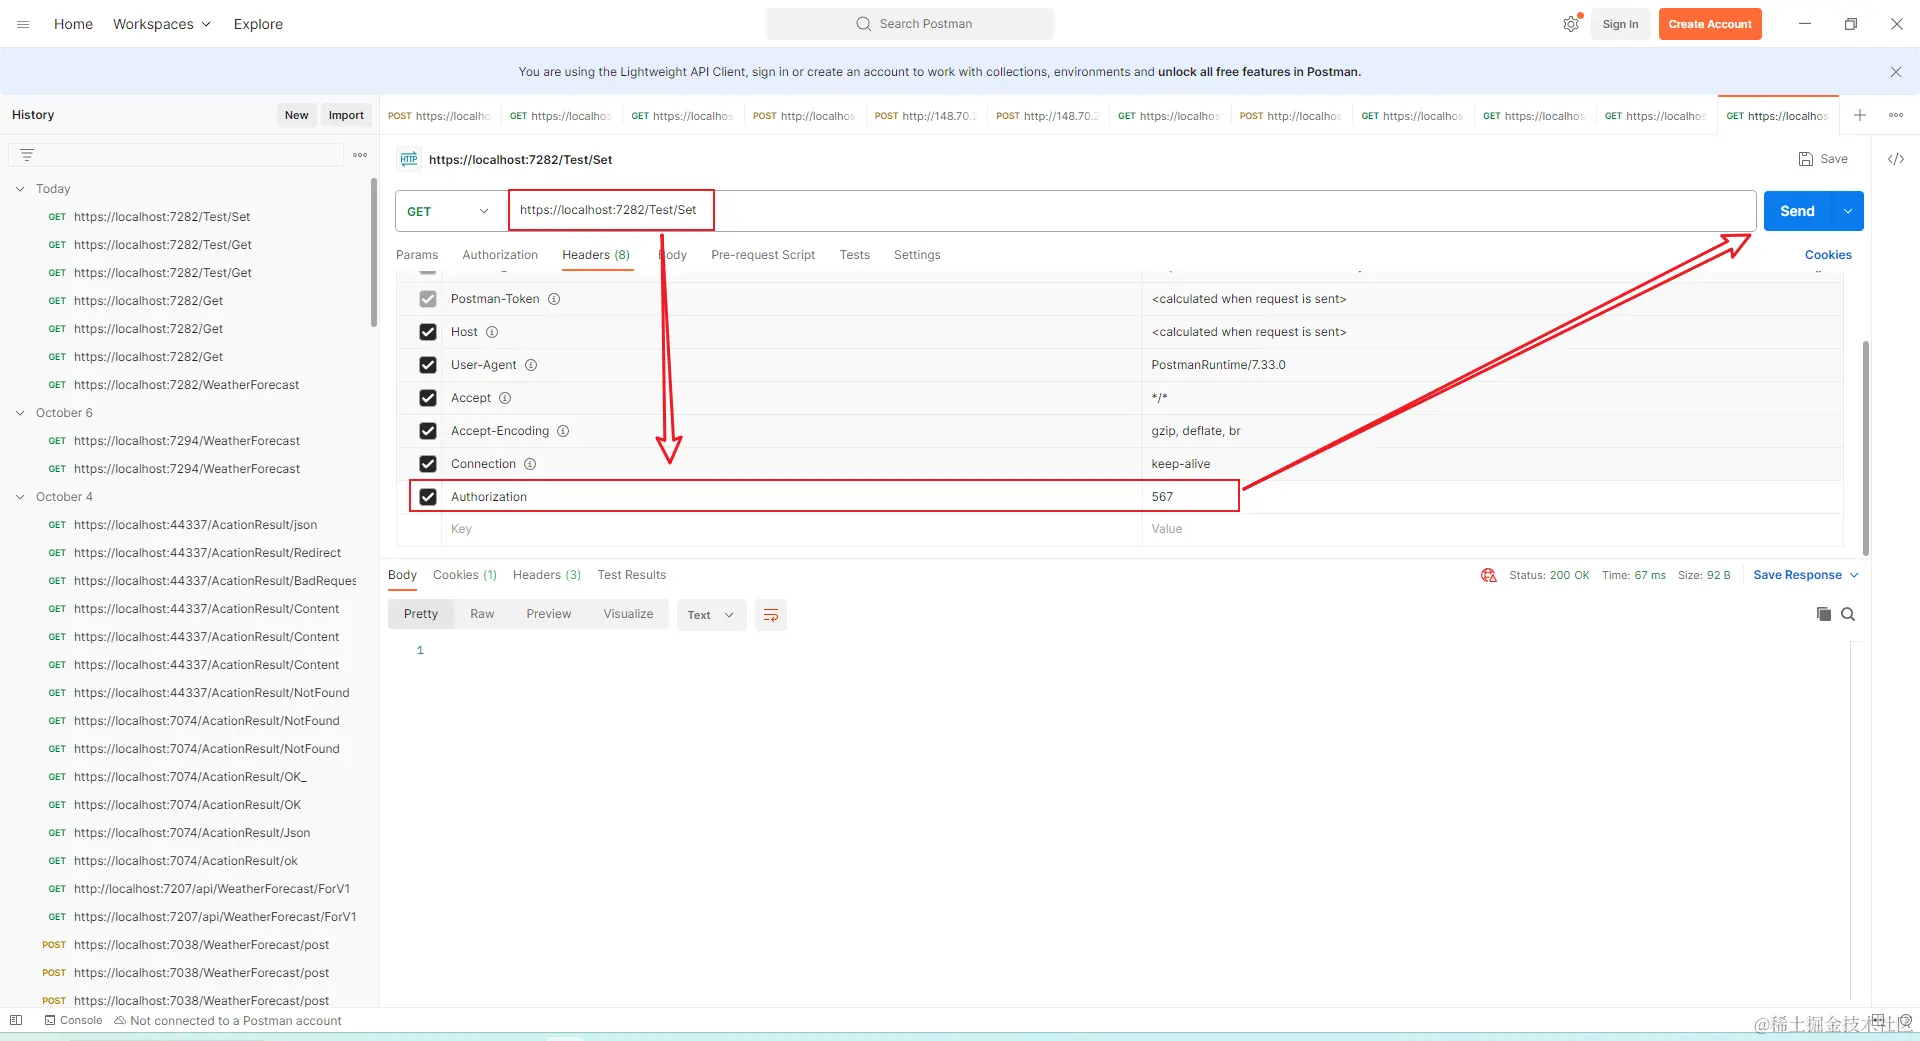The image size is (1920, 1041).
Task: Show info for Postman-Token header
Action: click(554, 299)
